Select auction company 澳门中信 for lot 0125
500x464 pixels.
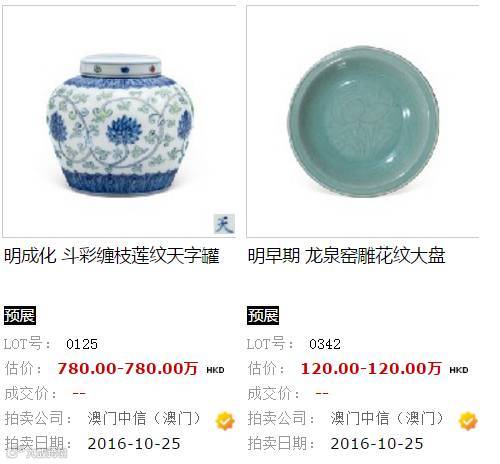point(144,418)
